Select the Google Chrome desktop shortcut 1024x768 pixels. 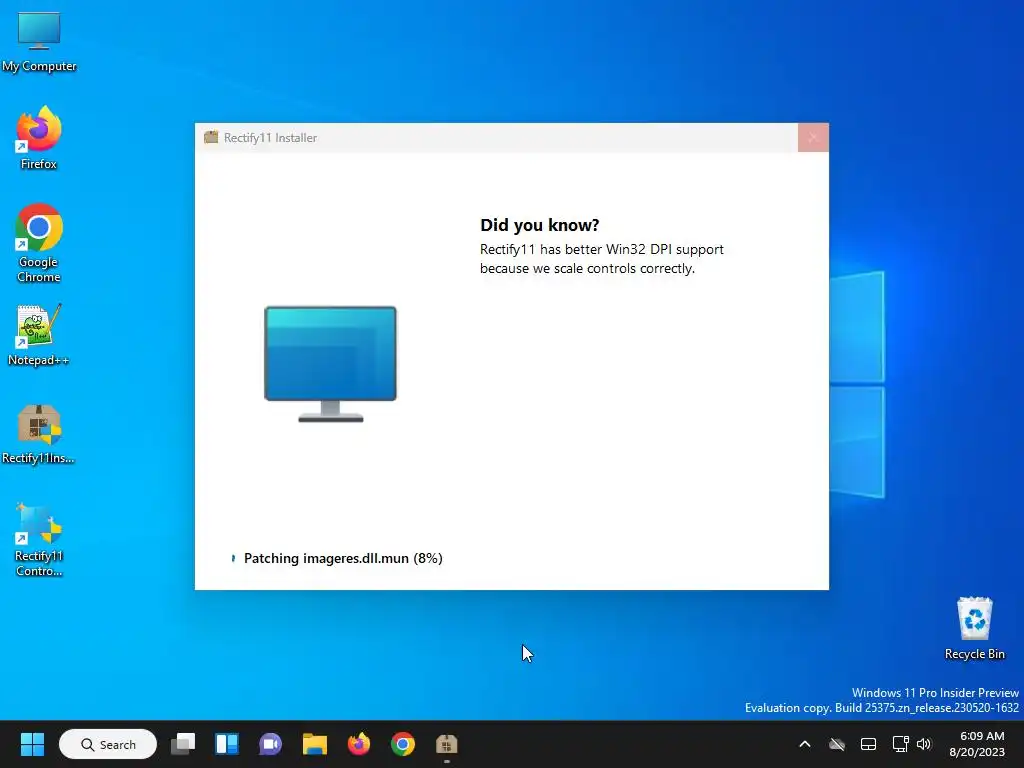39,243
